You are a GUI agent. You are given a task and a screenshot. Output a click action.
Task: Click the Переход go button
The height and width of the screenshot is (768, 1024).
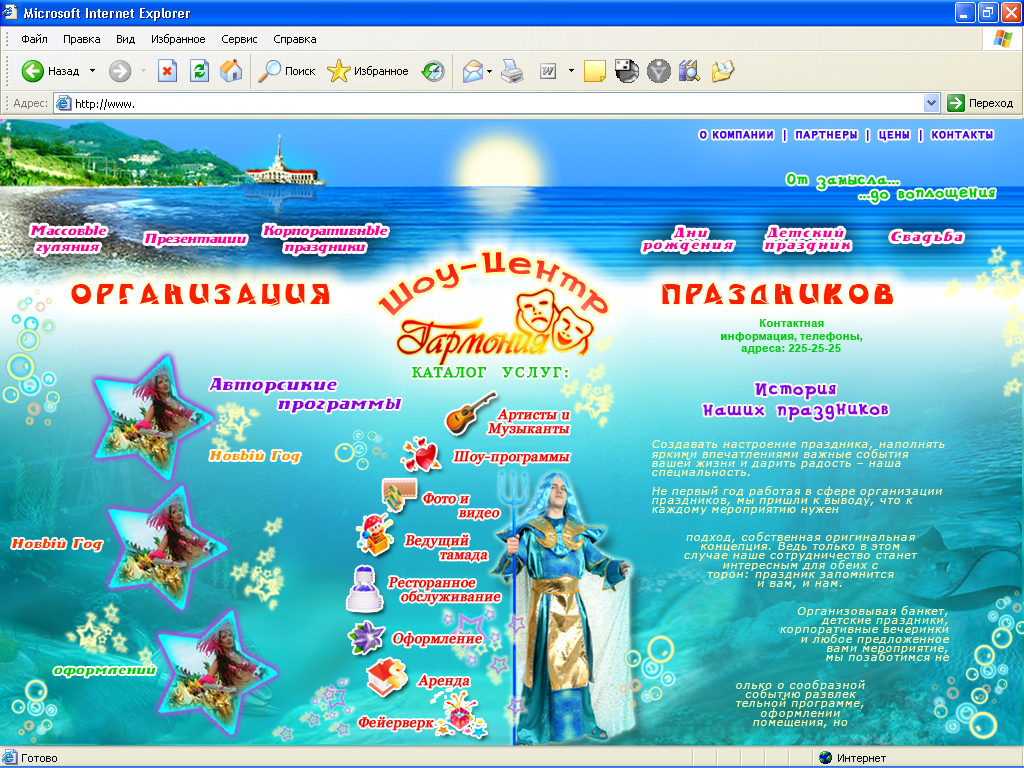pos(980,103)
